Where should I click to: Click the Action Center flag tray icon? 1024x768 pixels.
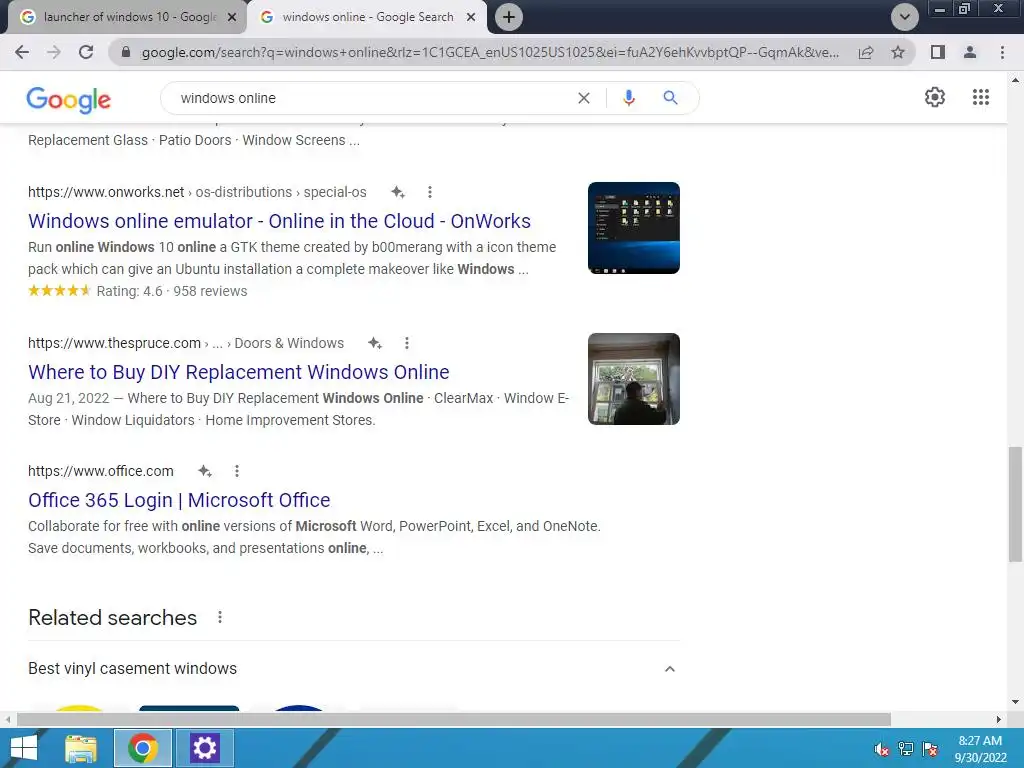pyautogui.click(x=930, y=749)
